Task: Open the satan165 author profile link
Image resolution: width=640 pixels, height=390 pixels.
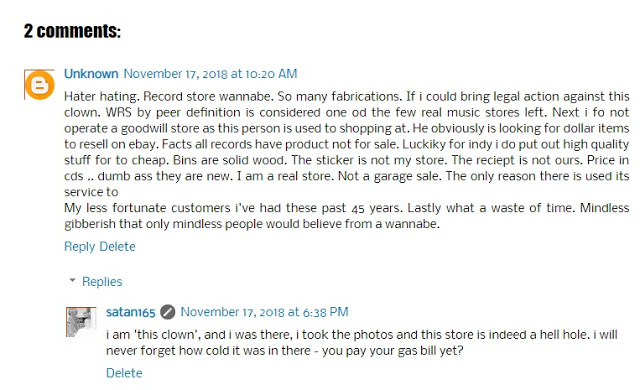Action: click(131, 312)
